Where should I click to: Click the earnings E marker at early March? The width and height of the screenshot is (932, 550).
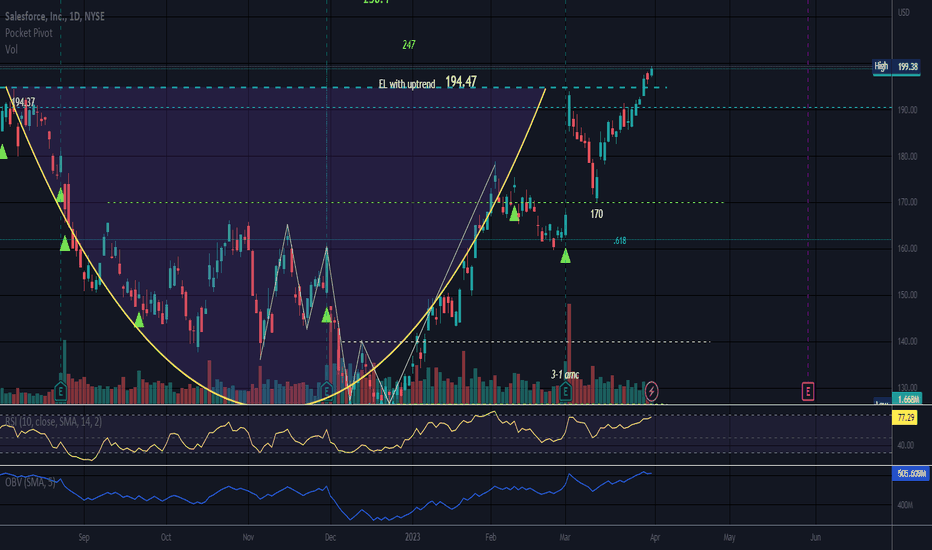565,391
